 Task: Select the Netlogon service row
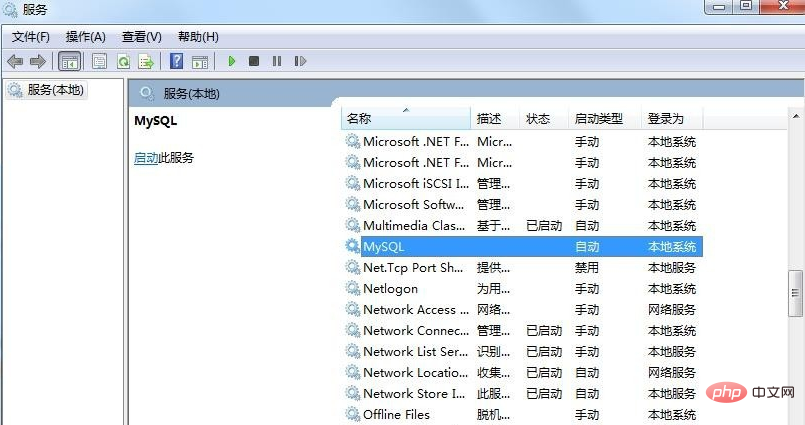[x=523, y=289]
